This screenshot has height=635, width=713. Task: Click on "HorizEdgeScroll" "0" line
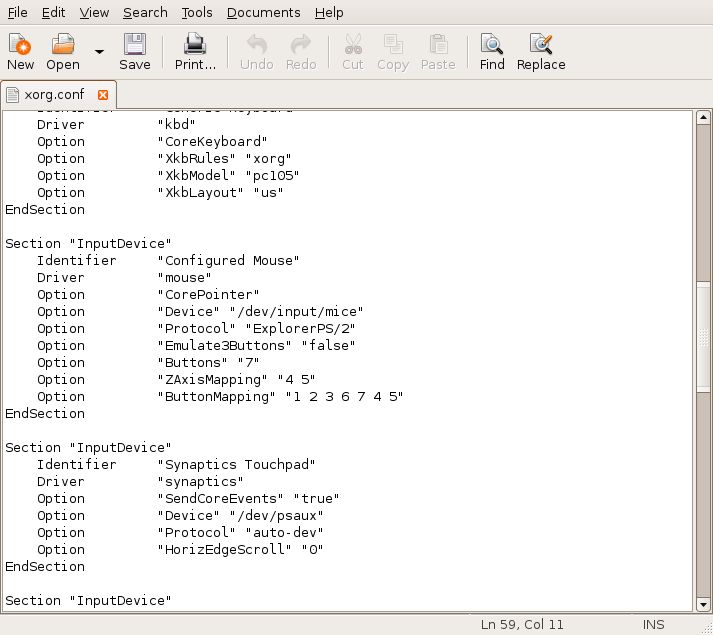pyautogui.click(x=240, y=549)
